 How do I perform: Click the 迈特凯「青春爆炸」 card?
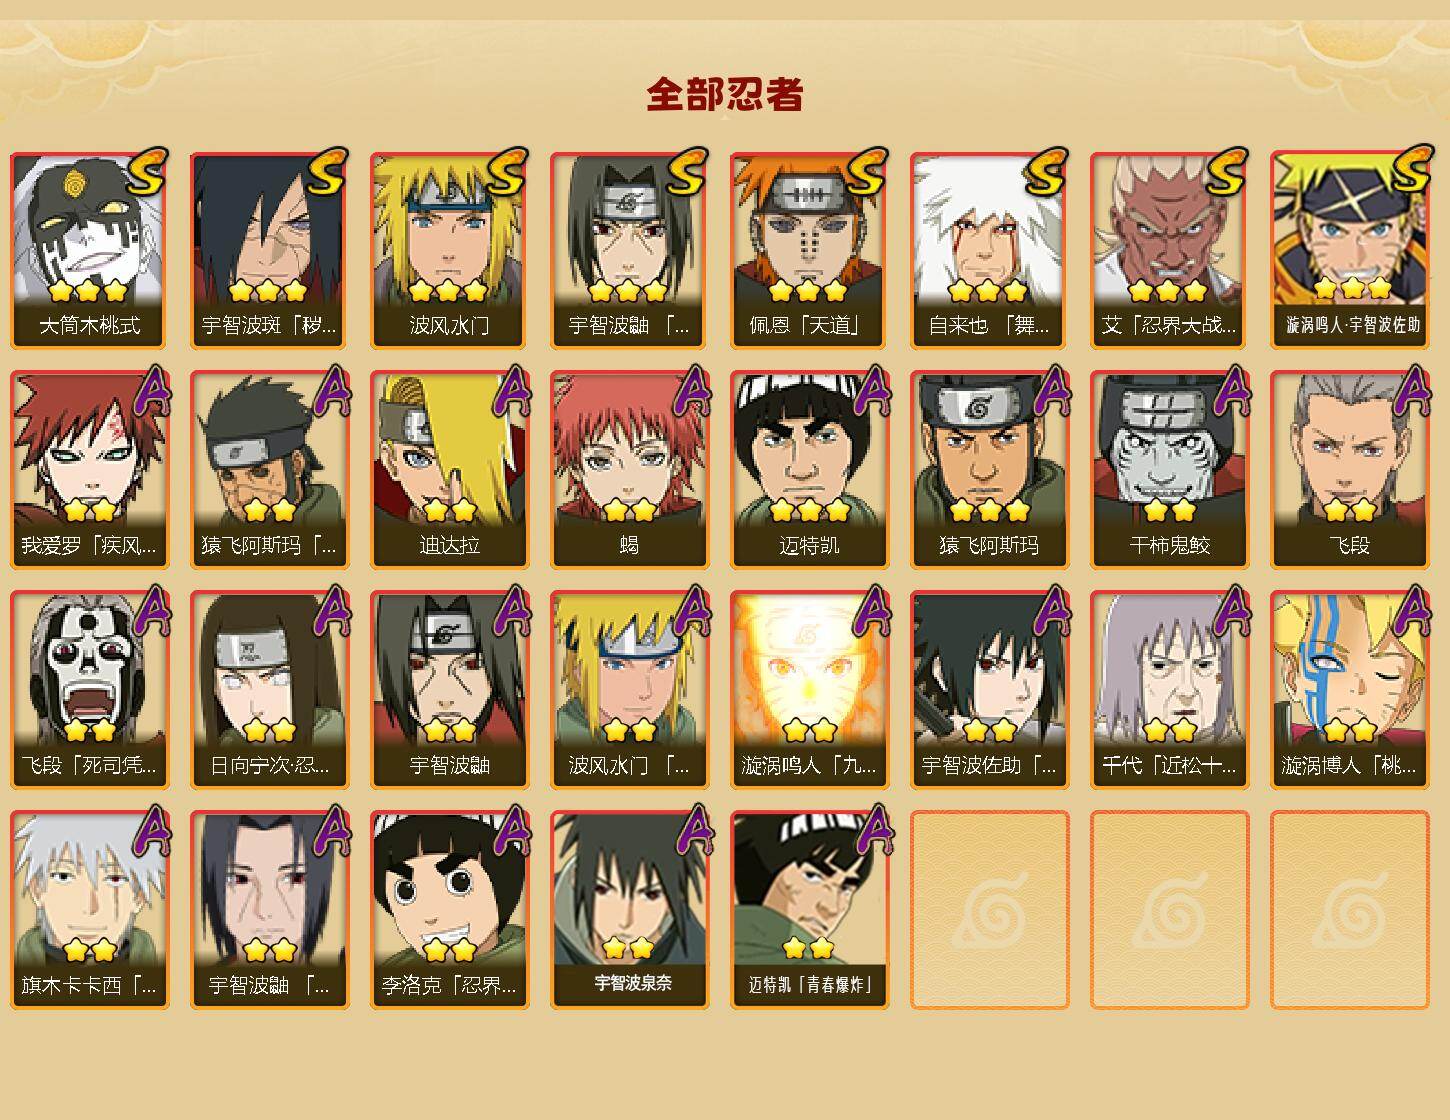pos(809,910)
